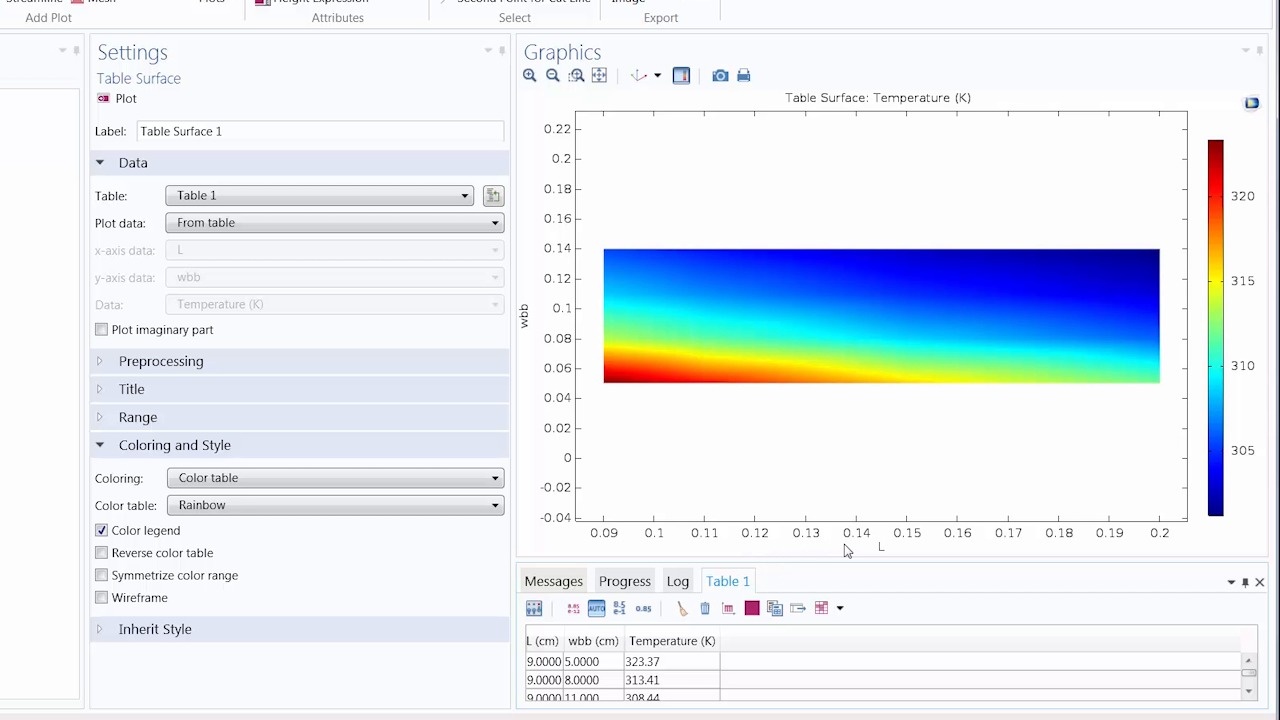Click Zoom Extents in Graphics toolbar

coord(599,76)
